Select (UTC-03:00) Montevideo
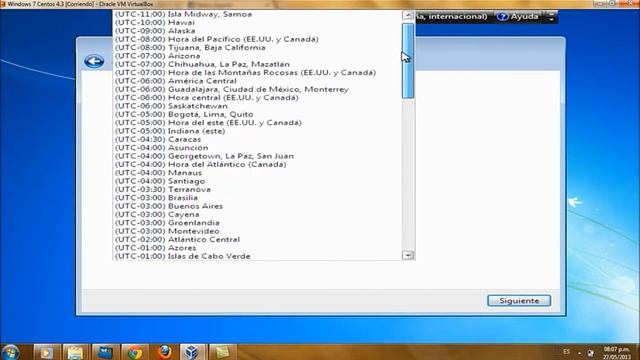 (257, 231)
